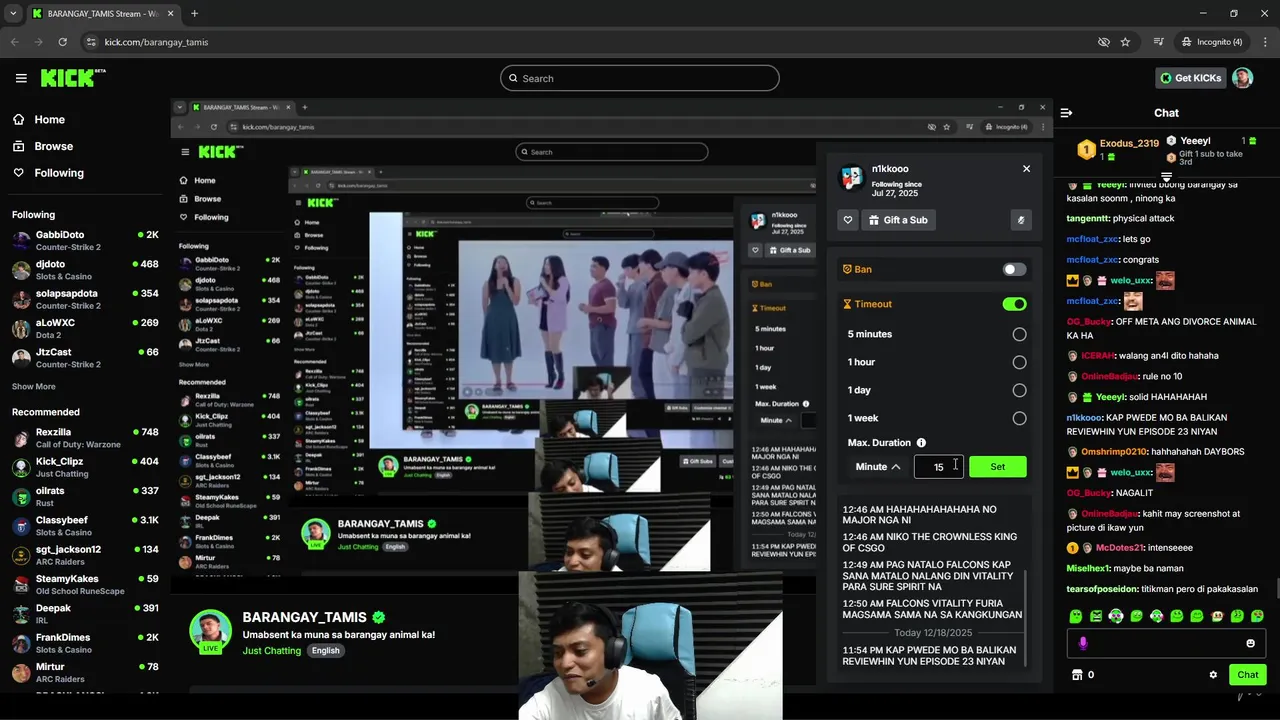Turn off the Timeout switch

pyautogui.click(x=1014, y=304)
